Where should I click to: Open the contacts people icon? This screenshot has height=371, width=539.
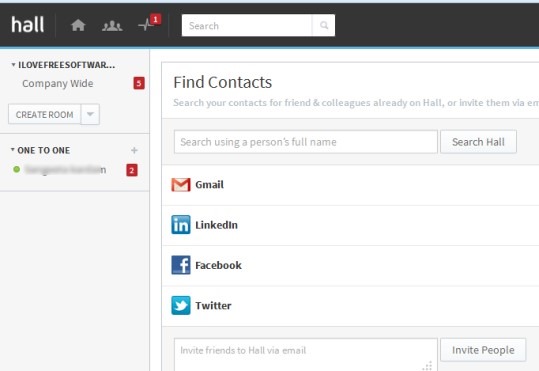click(112, 25)
